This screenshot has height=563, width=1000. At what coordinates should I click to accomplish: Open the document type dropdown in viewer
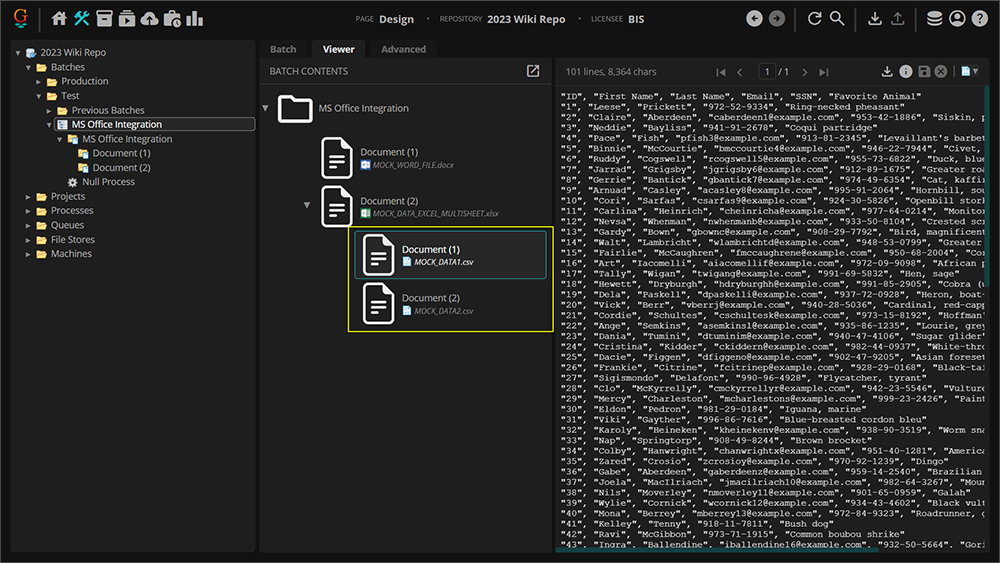click(x=968, y=72)
